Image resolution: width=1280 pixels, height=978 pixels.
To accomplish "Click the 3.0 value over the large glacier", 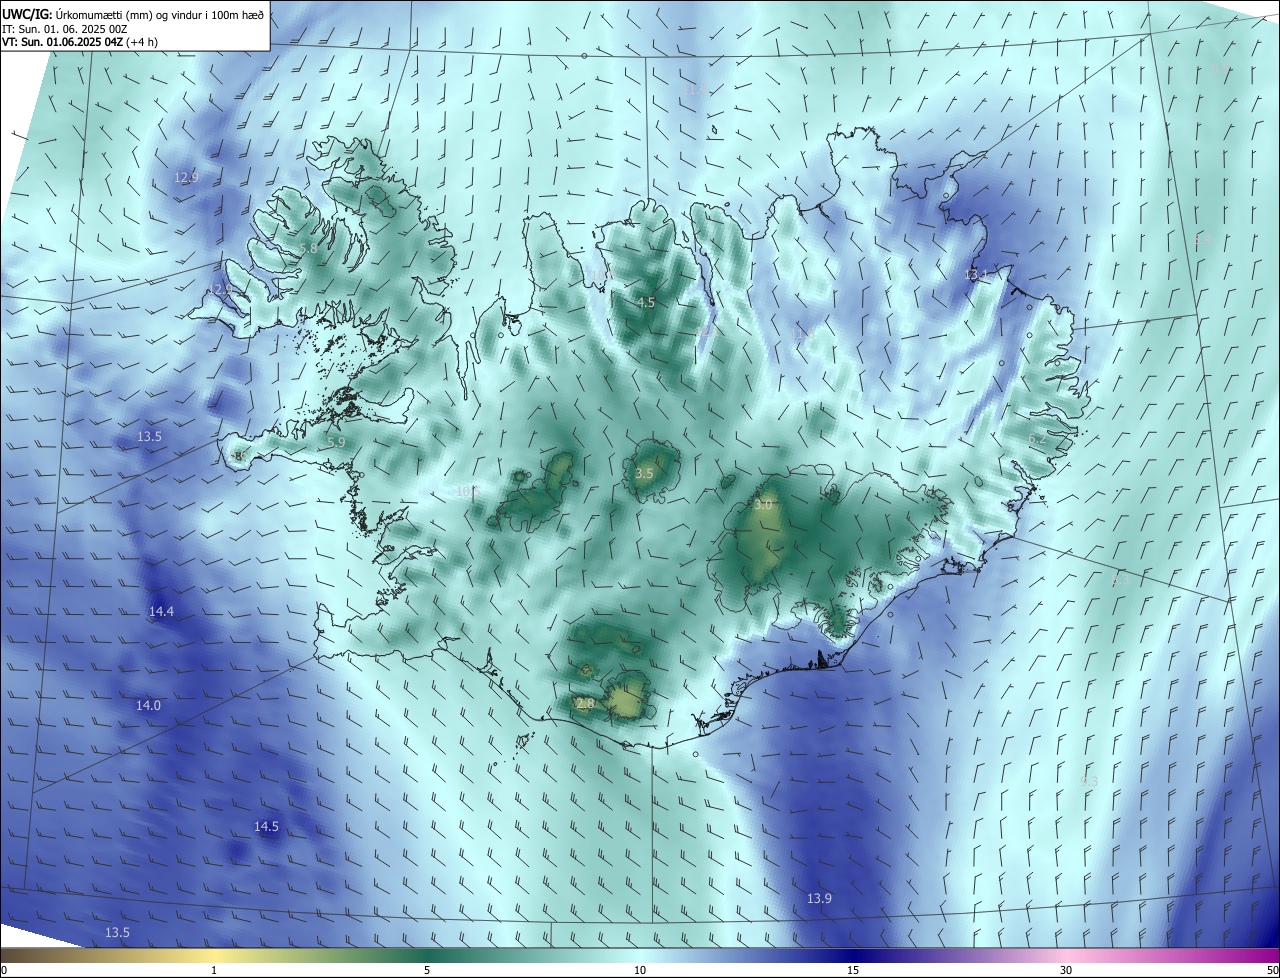I will point(763,505).
